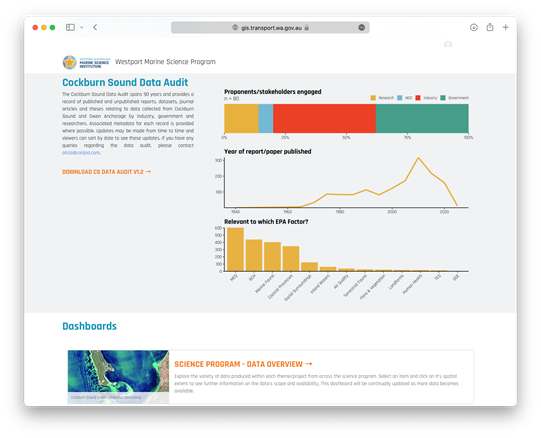Image resolution: width=541 pixels, height=438 pixels.
Task: Click 'Relevant to which EPA Factor?' title
Action: click(266, 222)
